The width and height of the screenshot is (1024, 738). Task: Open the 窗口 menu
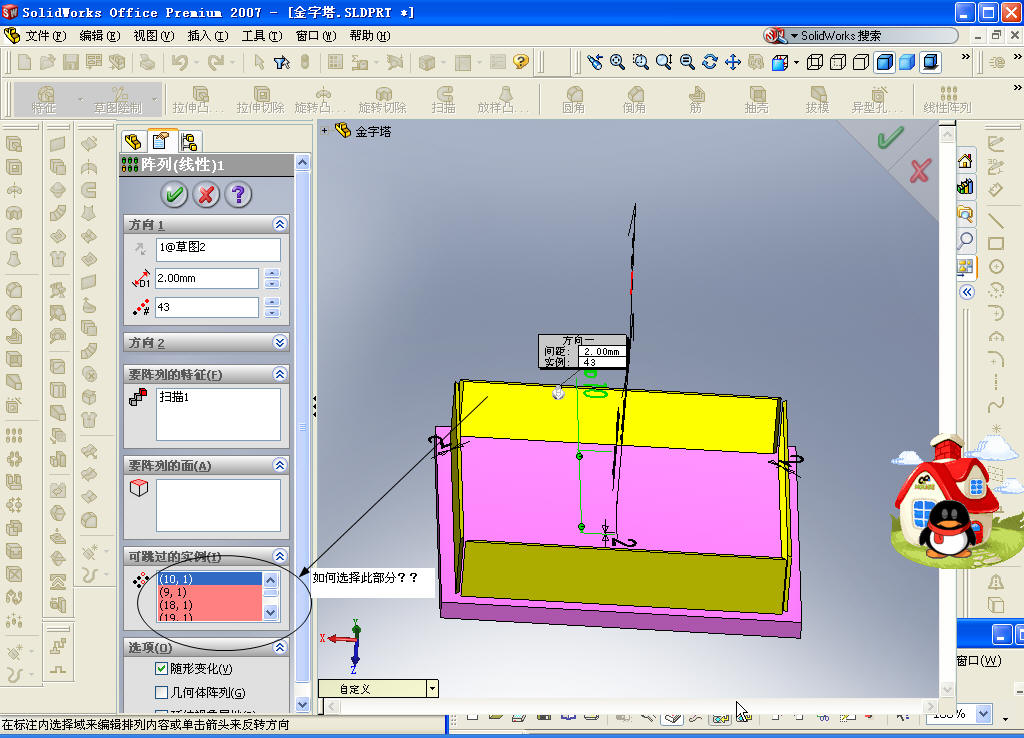coord(316,35)
